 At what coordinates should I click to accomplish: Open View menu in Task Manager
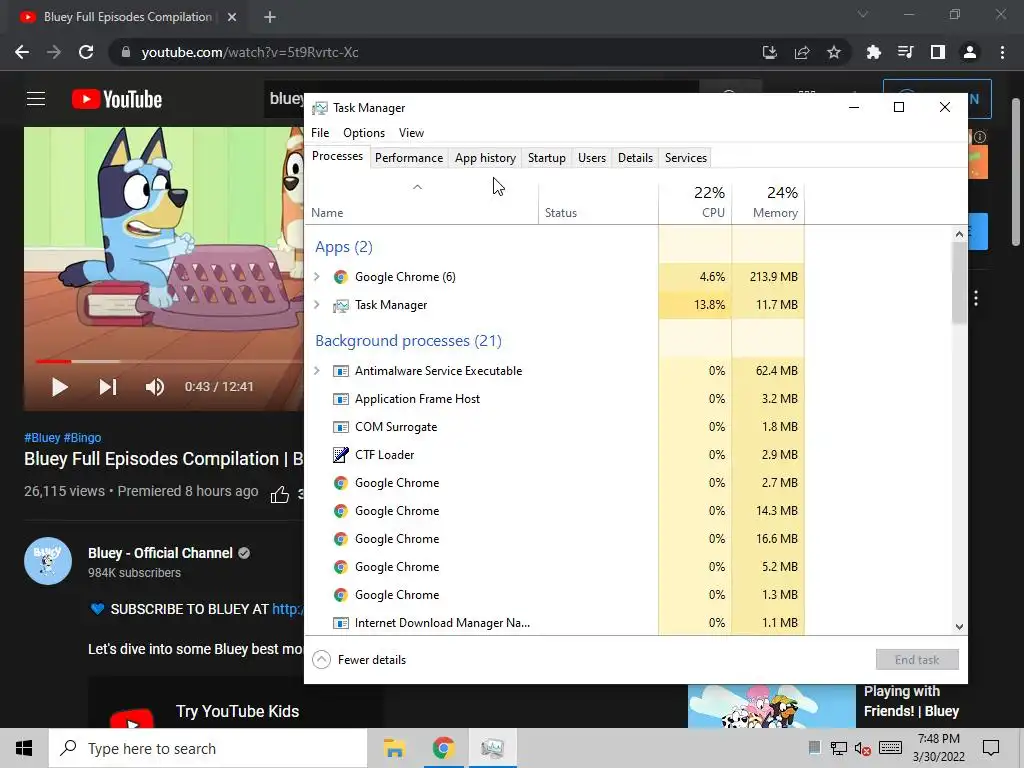pyautogui.click(x=411, y=133)
